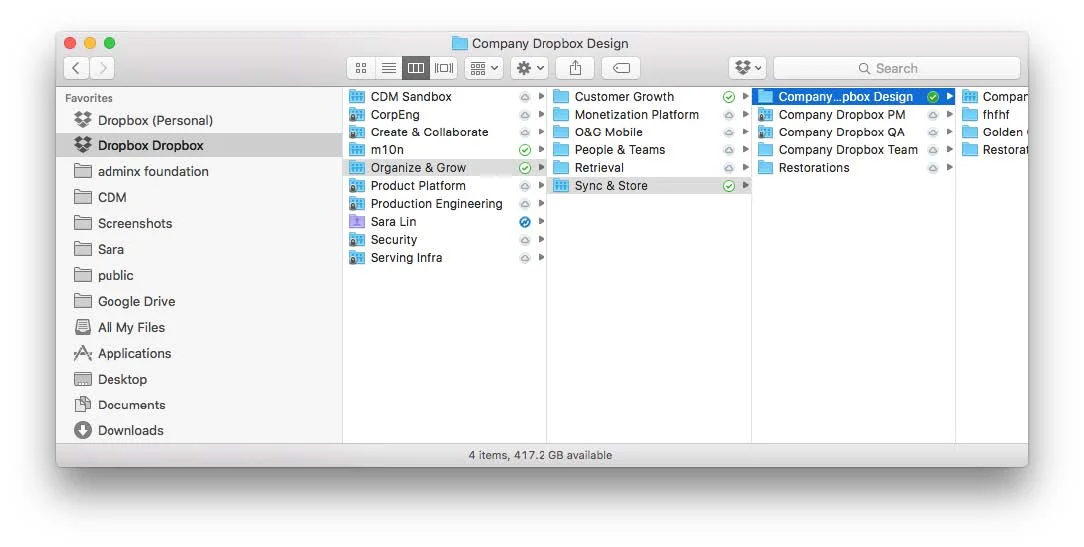Select the Retrieval folder
Viewport: 1084px width, 547px height.
click(x=650, y=167)
